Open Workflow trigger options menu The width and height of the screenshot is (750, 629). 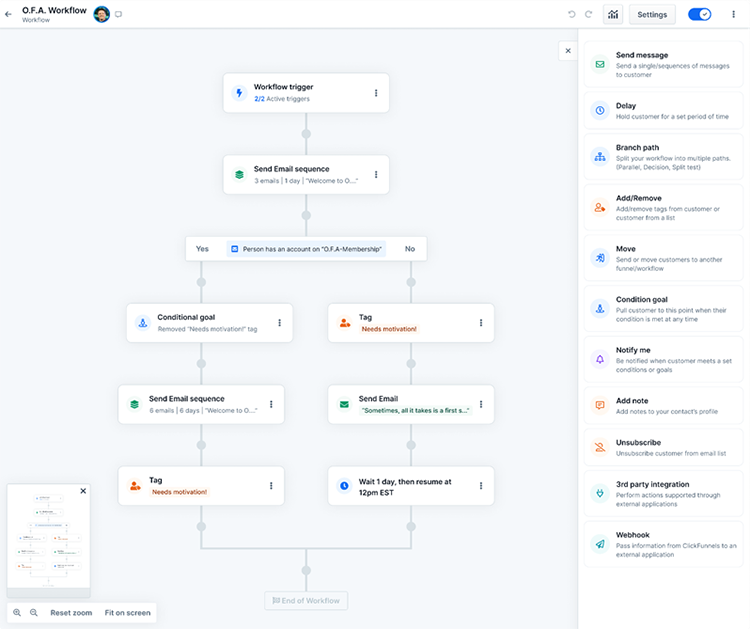pos(376,93)
